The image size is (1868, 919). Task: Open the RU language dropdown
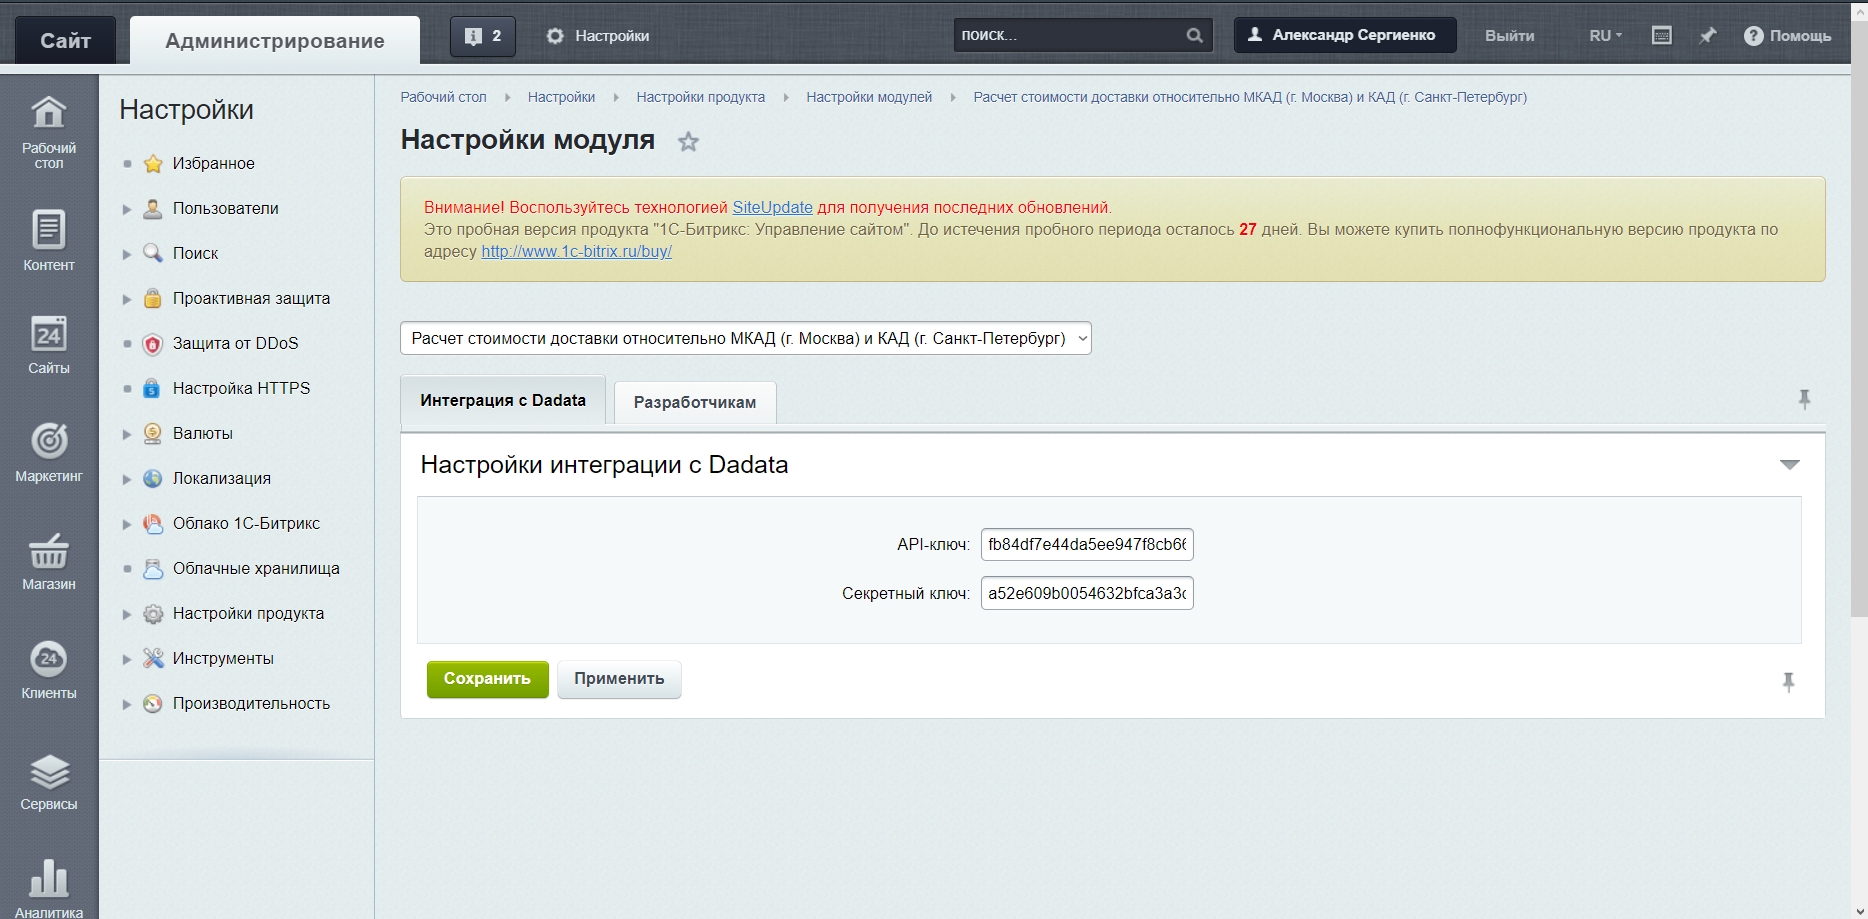[1605, 36]
